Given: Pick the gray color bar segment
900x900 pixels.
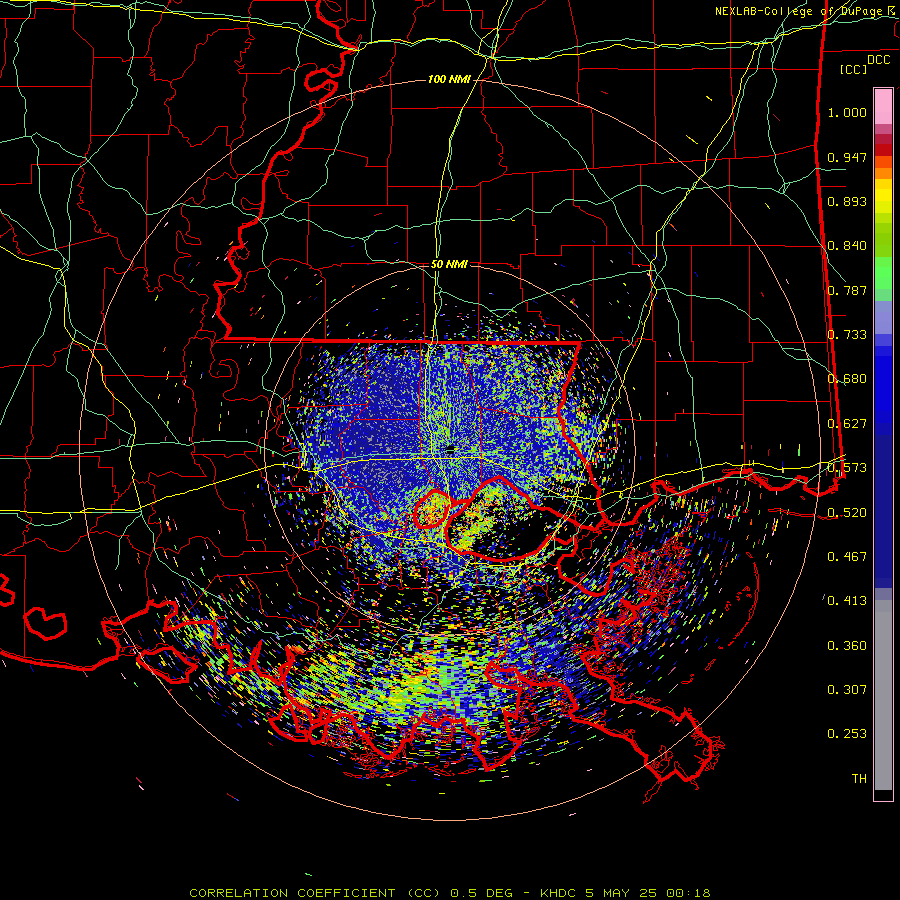Looking at the screenshot, I should [x=883, y=695].
